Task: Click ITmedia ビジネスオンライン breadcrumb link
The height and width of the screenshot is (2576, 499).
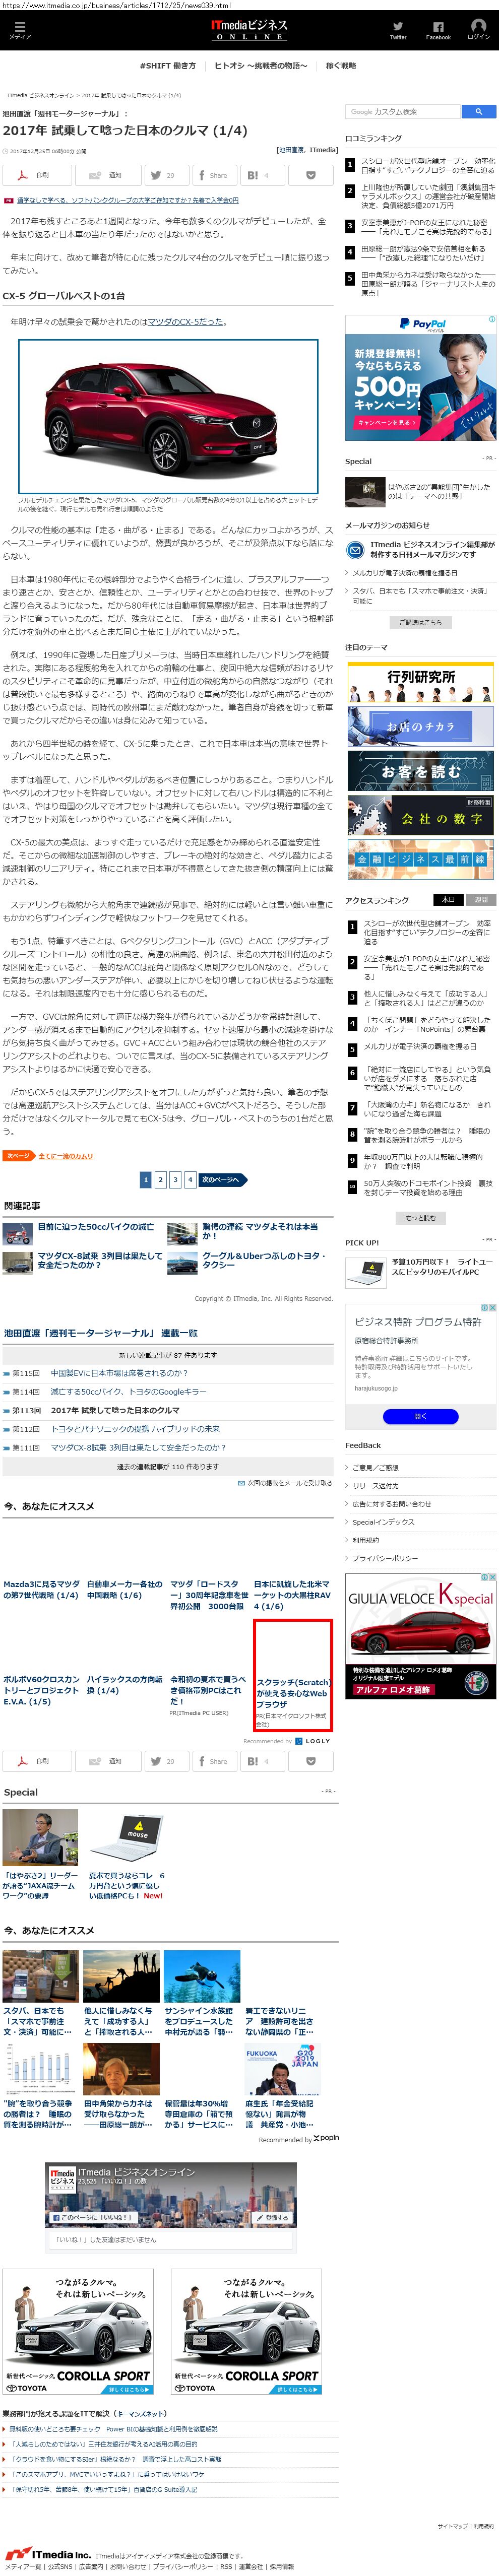Action: [40, 95]
